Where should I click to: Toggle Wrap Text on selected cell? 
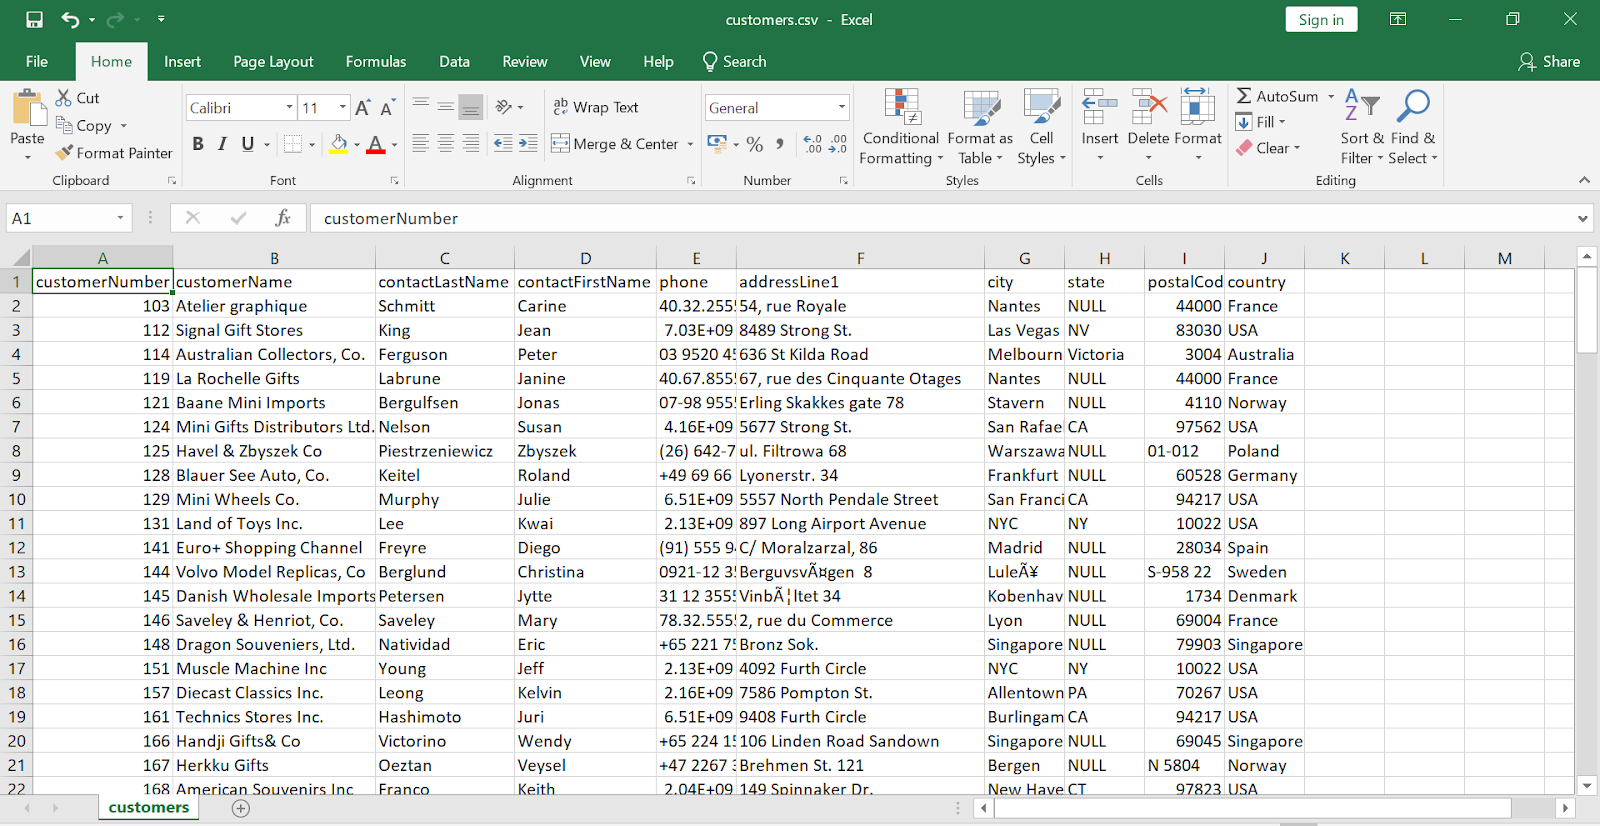(596, 107)
